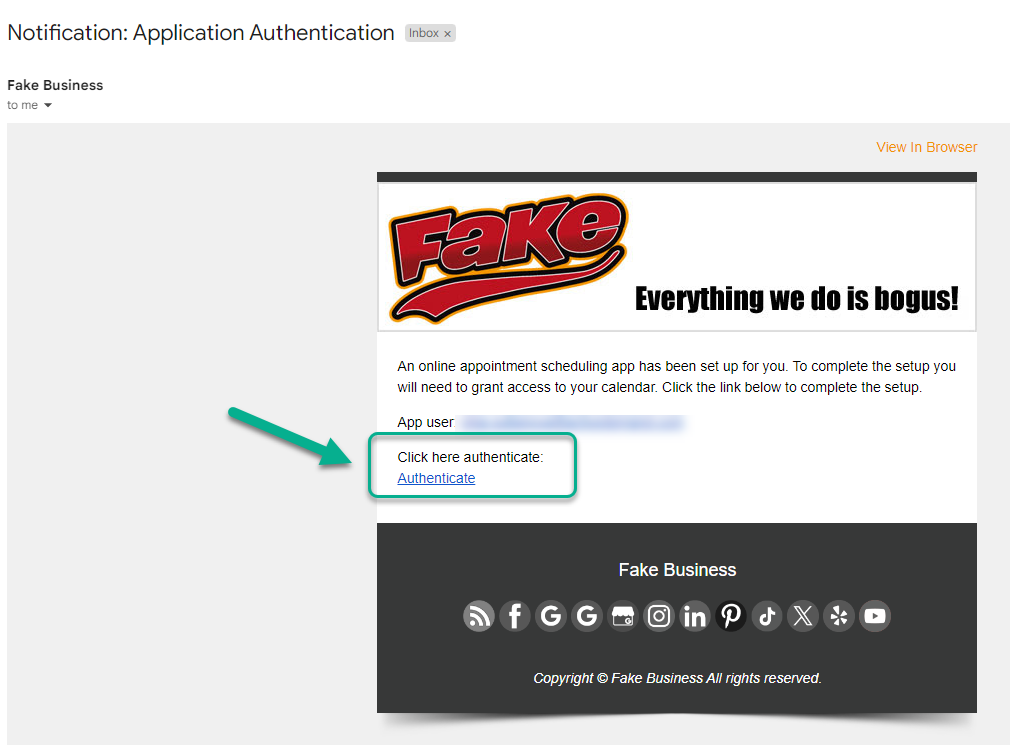Image resolution: width=1010 pixels, height=745 pixels.
Task: Click the View In Browser link
Action: (926, 147)
